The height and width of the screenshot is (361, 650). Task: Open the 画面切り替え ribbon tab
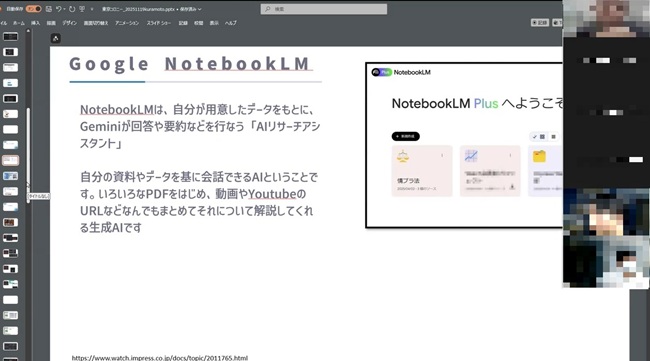(x=96, y=23)
